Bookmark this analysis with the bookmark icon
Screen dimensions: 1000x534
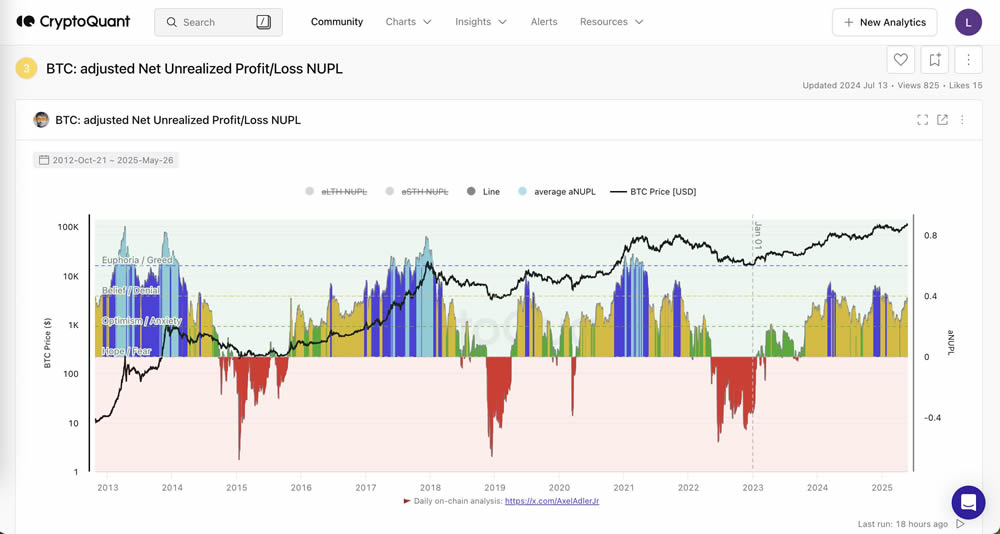click(x=934, y=60)
